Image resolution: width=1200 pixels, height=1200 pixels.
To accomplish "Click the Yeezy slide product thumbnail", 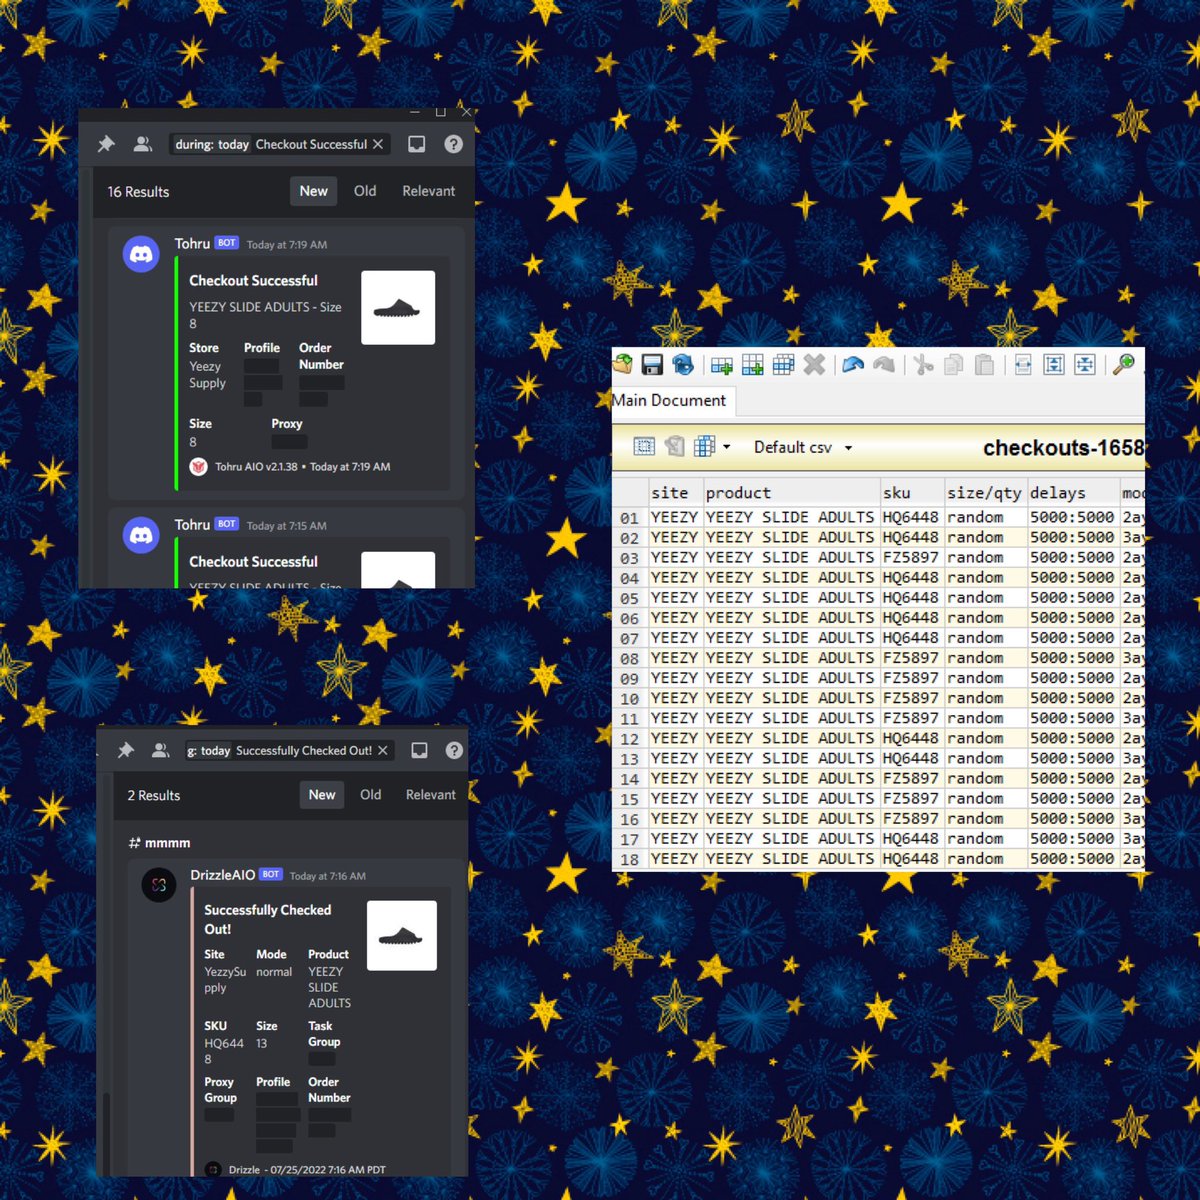I will [398, 307].
